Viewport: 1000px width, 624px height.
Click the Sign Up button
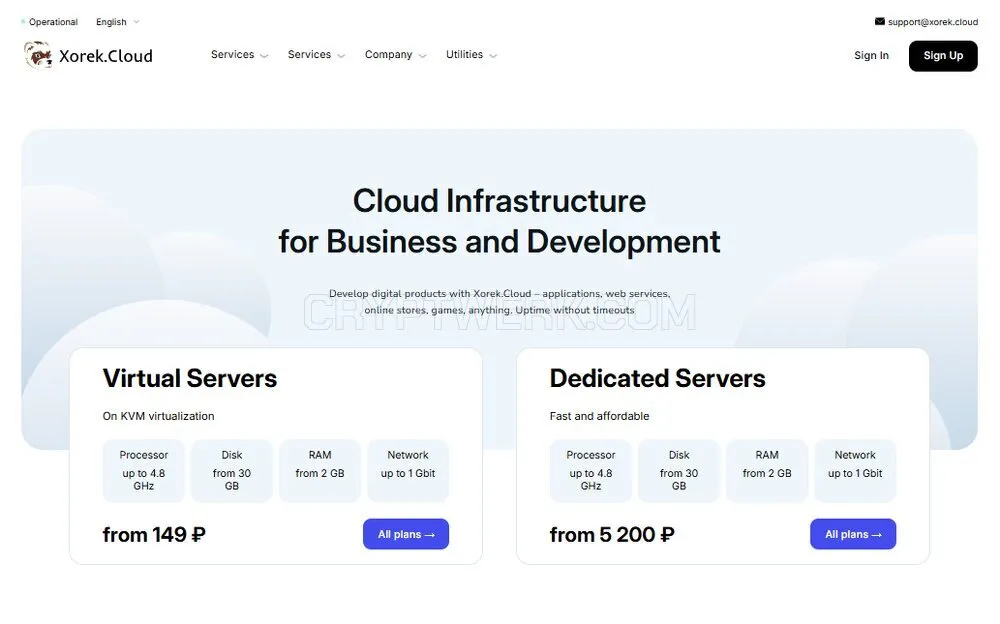(943, 56)
